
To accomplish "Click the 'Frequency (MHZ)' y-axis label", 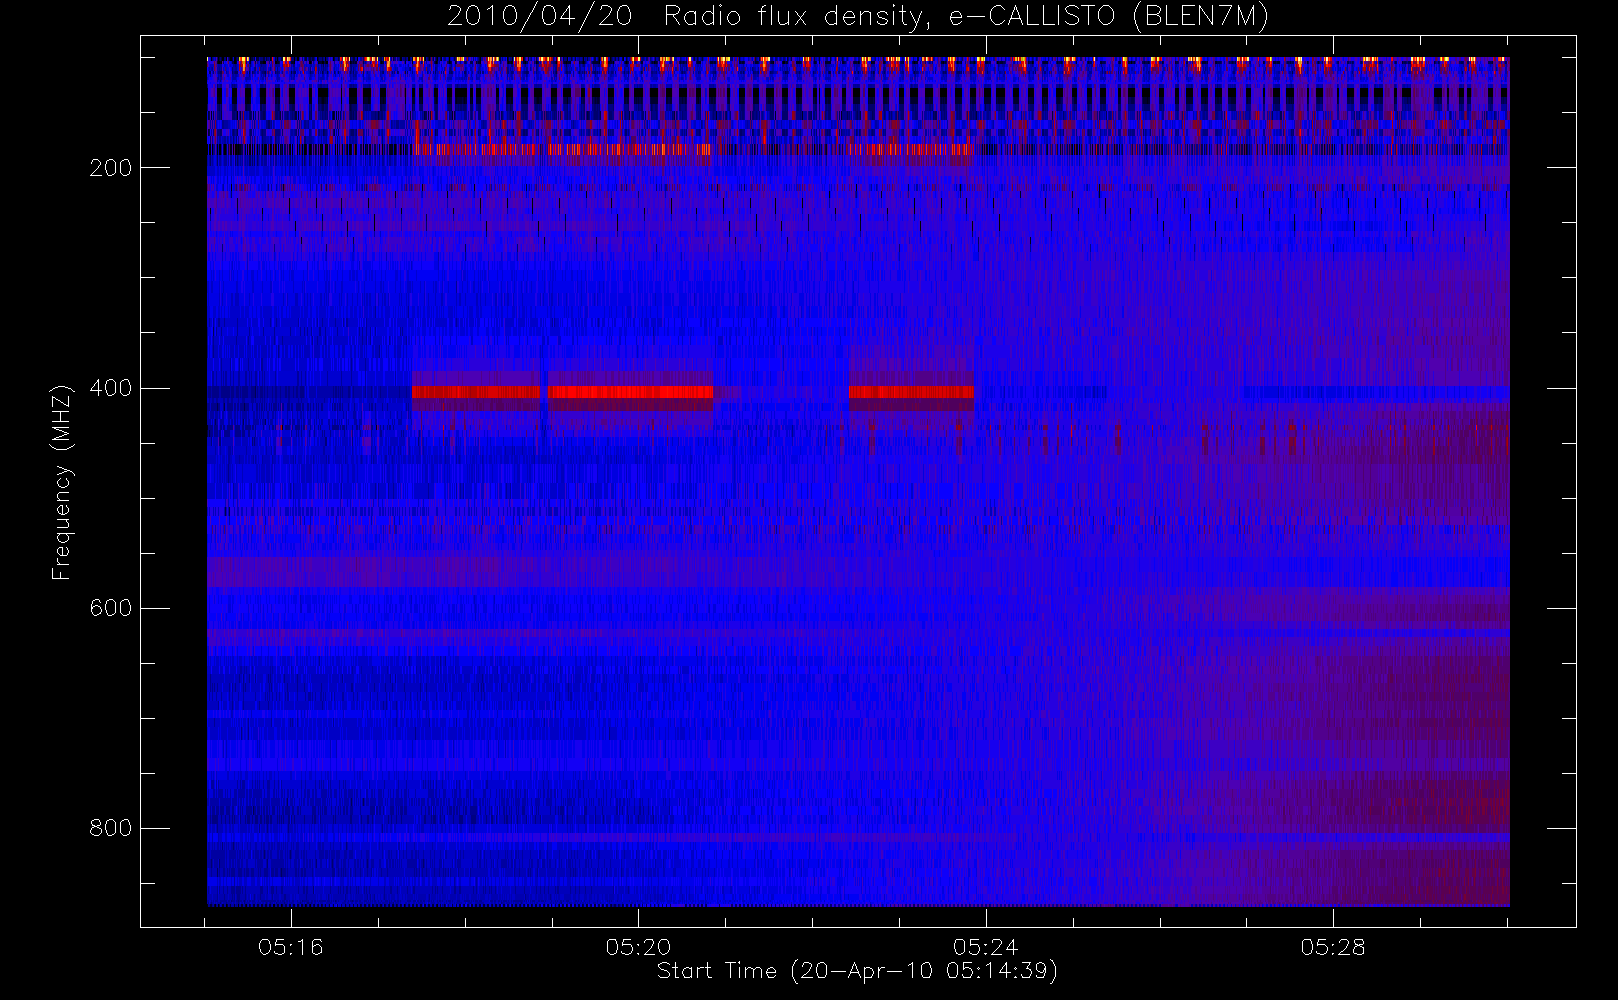I will click(x=62, y=482).
